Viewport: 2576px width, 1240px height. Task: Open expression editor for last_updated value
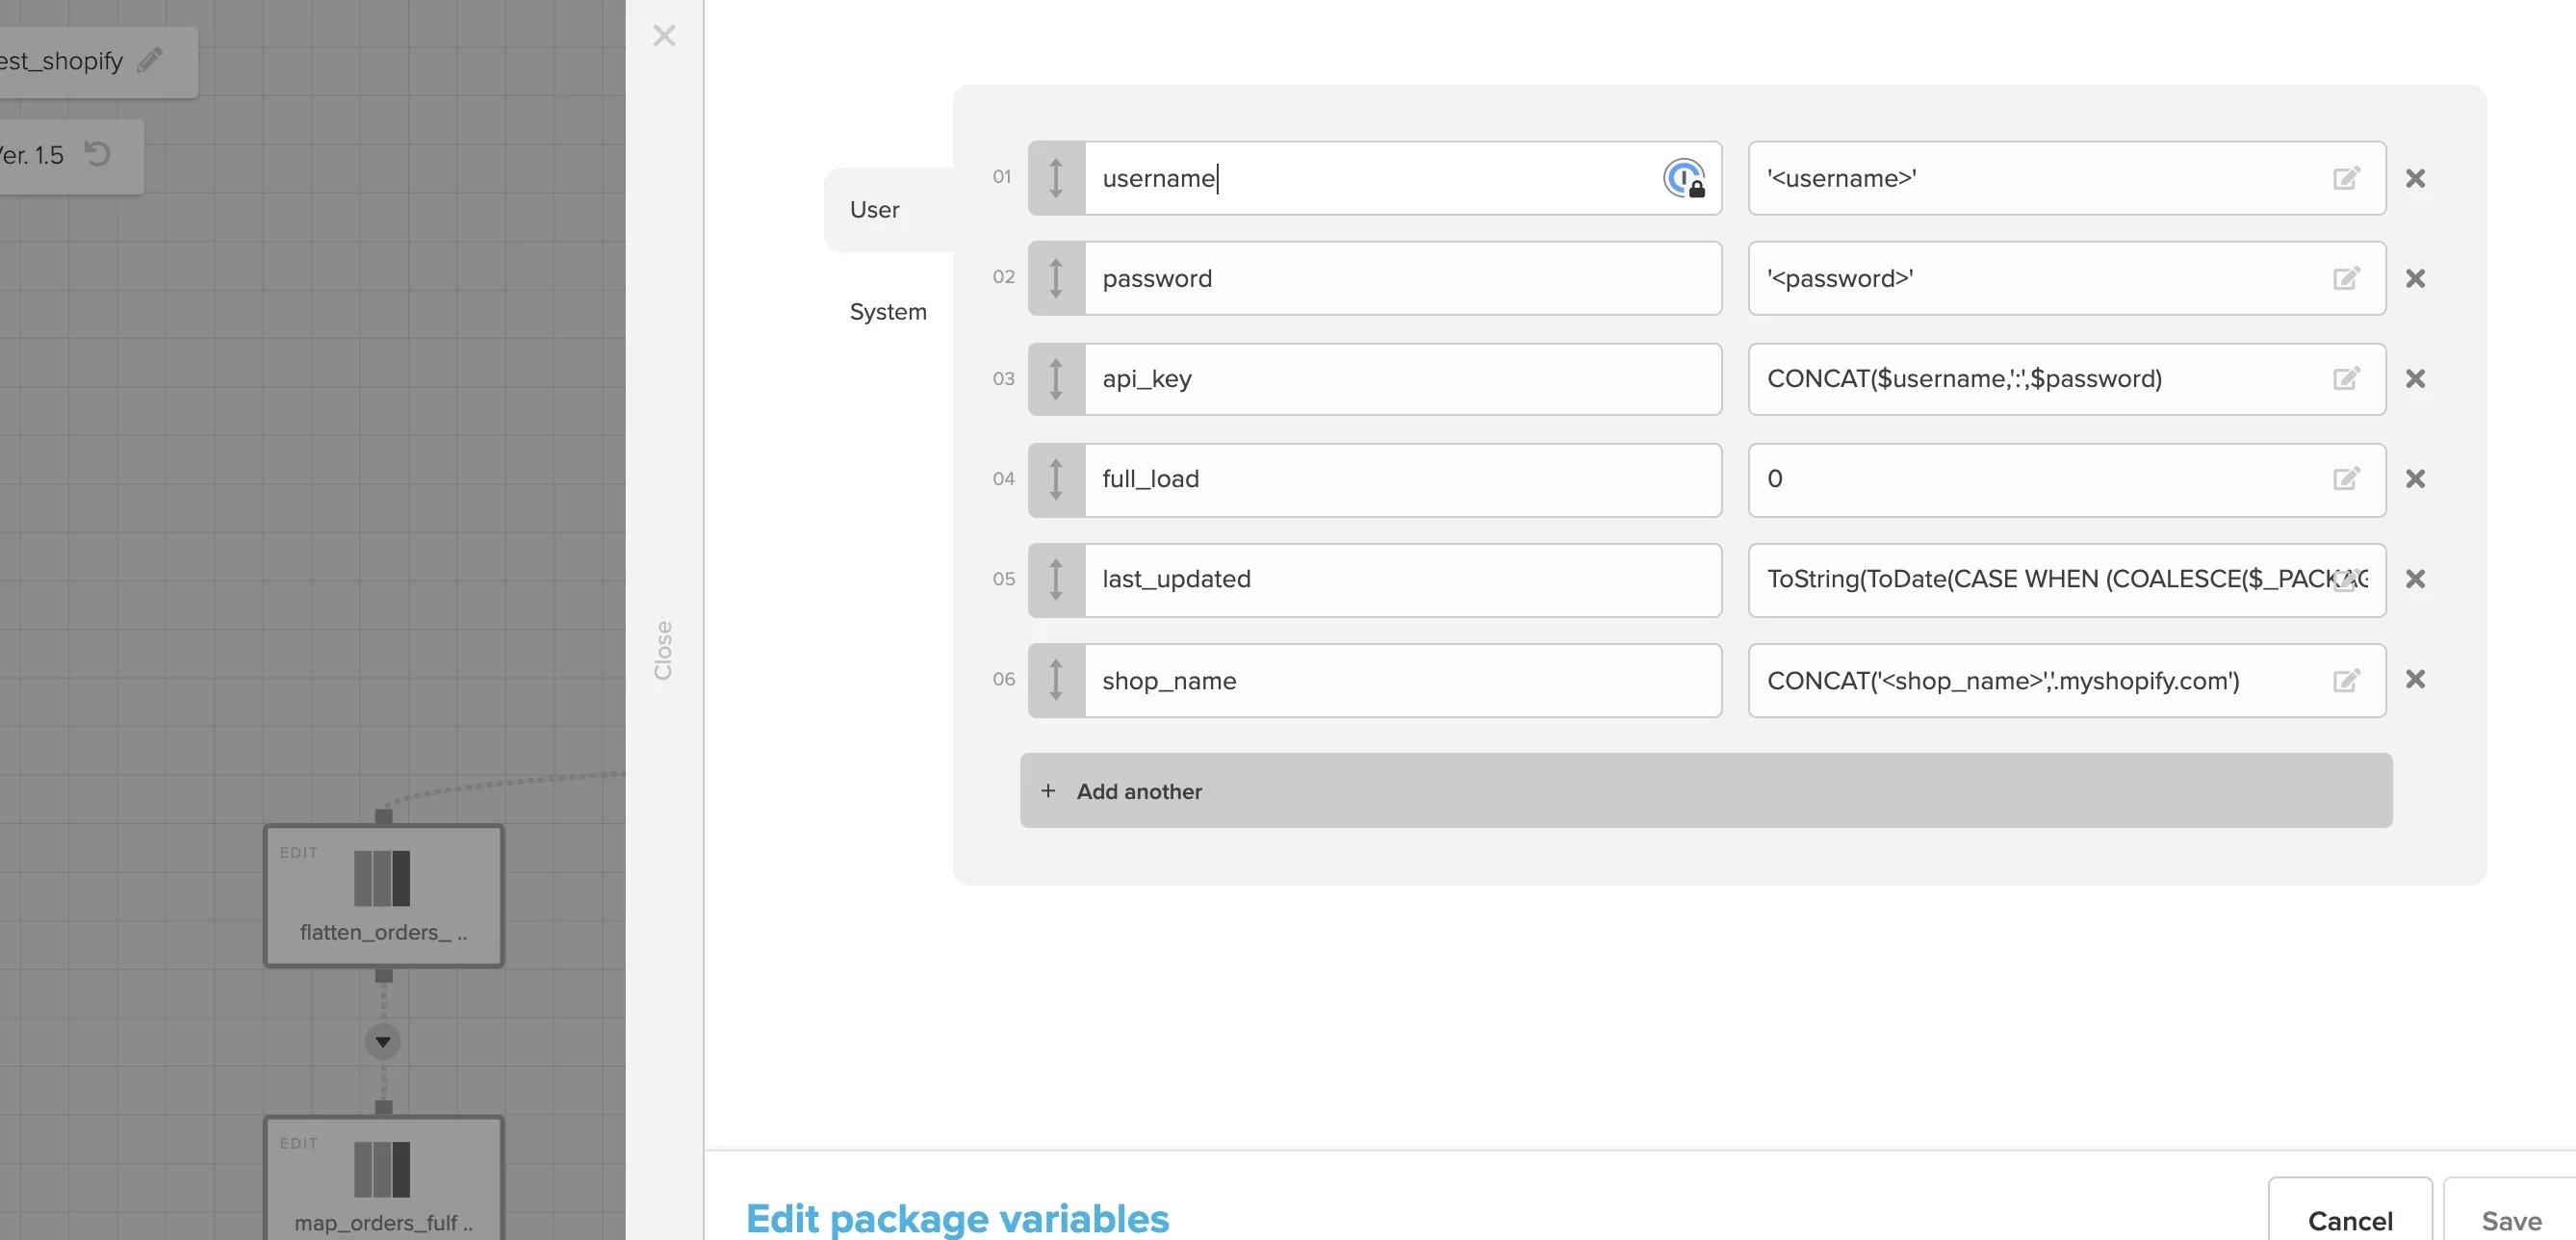tap(2346, 579)
